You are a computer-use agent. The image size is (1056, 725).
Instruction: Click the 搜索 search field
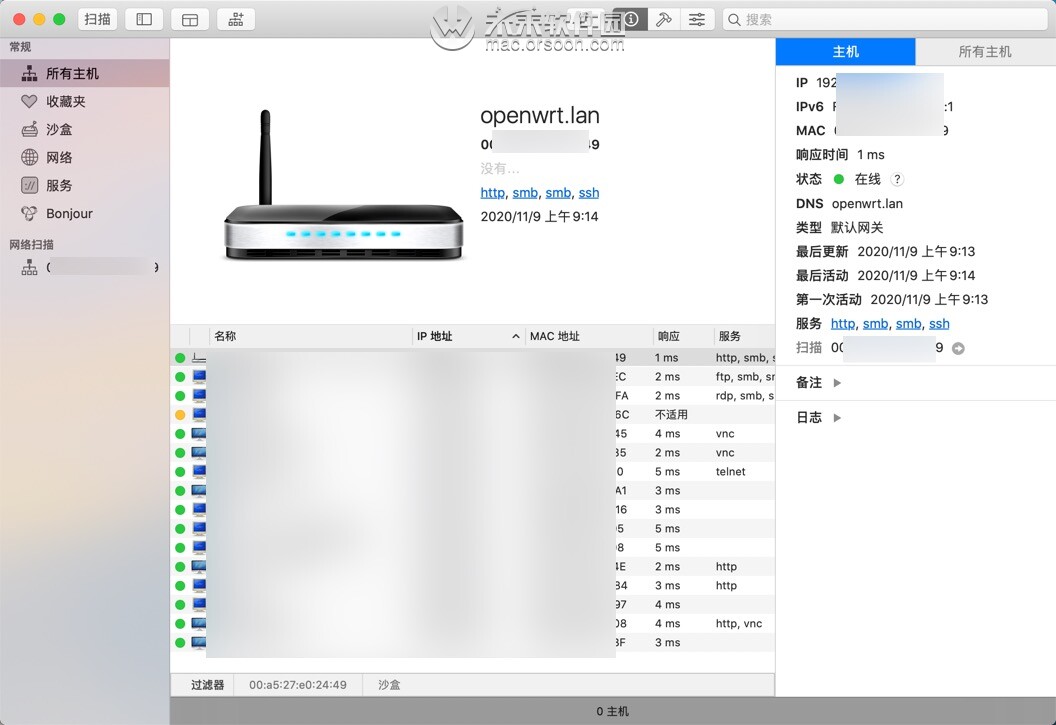(885, 20)
